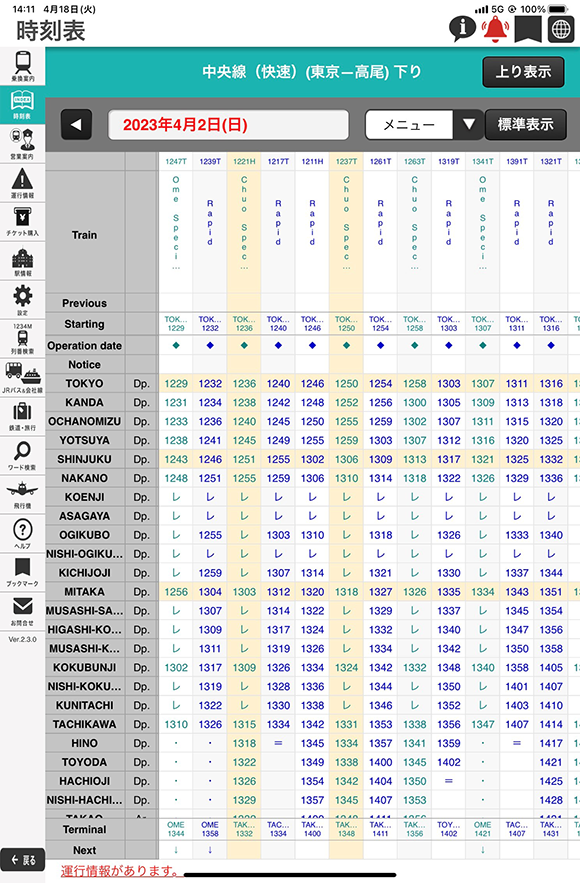This screenshot has width=580, height=883.
Task: Click SHINJUKU departure time 1306
Action: tap(346, 459)
